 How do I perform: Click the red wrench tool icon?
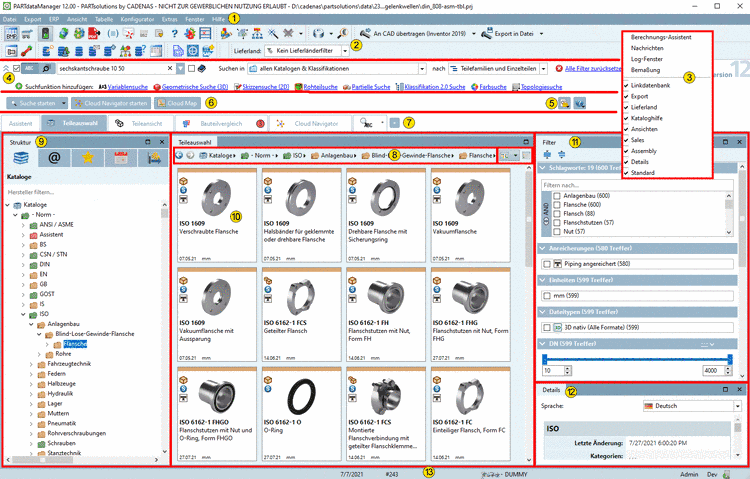(x=27, y=50)
